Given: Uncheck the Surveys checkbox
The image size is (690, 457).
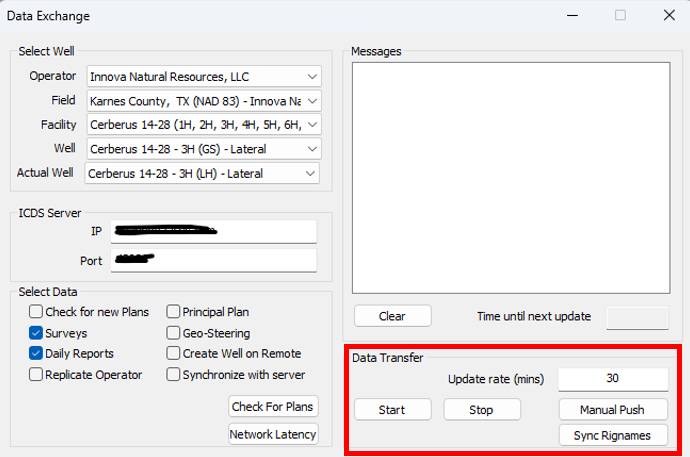Looking at the screenshot, I should [37, 333].
